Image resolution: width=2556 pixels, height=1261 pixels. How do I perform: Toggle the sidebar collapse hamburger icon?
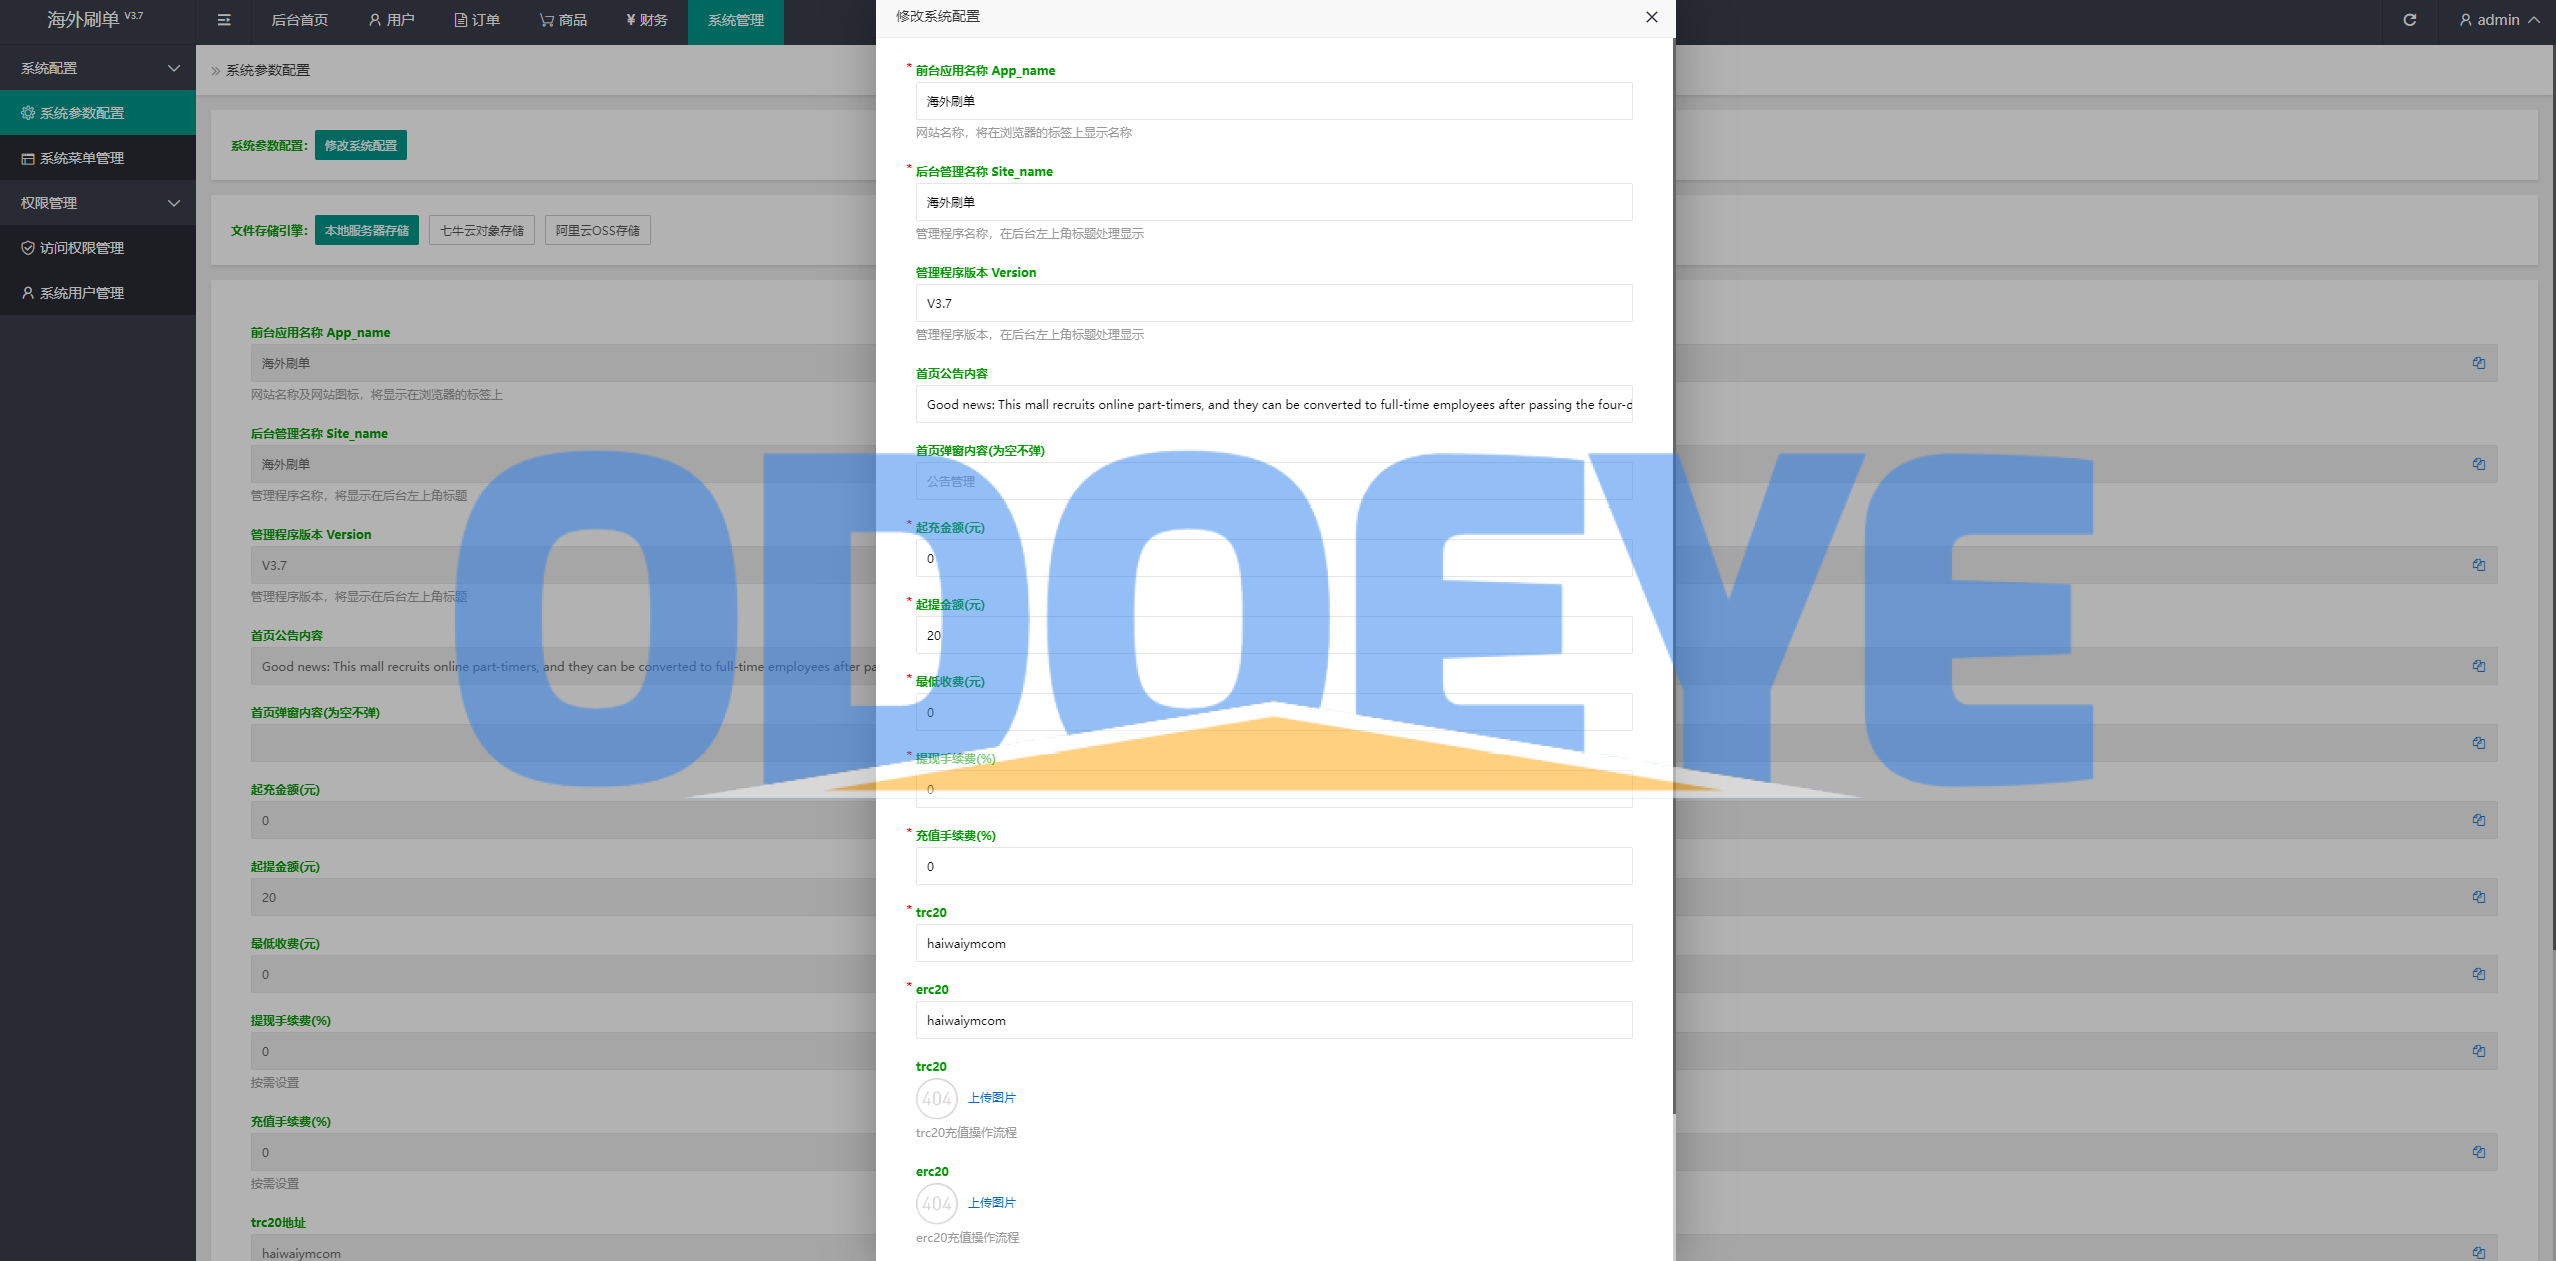[224, 20]
